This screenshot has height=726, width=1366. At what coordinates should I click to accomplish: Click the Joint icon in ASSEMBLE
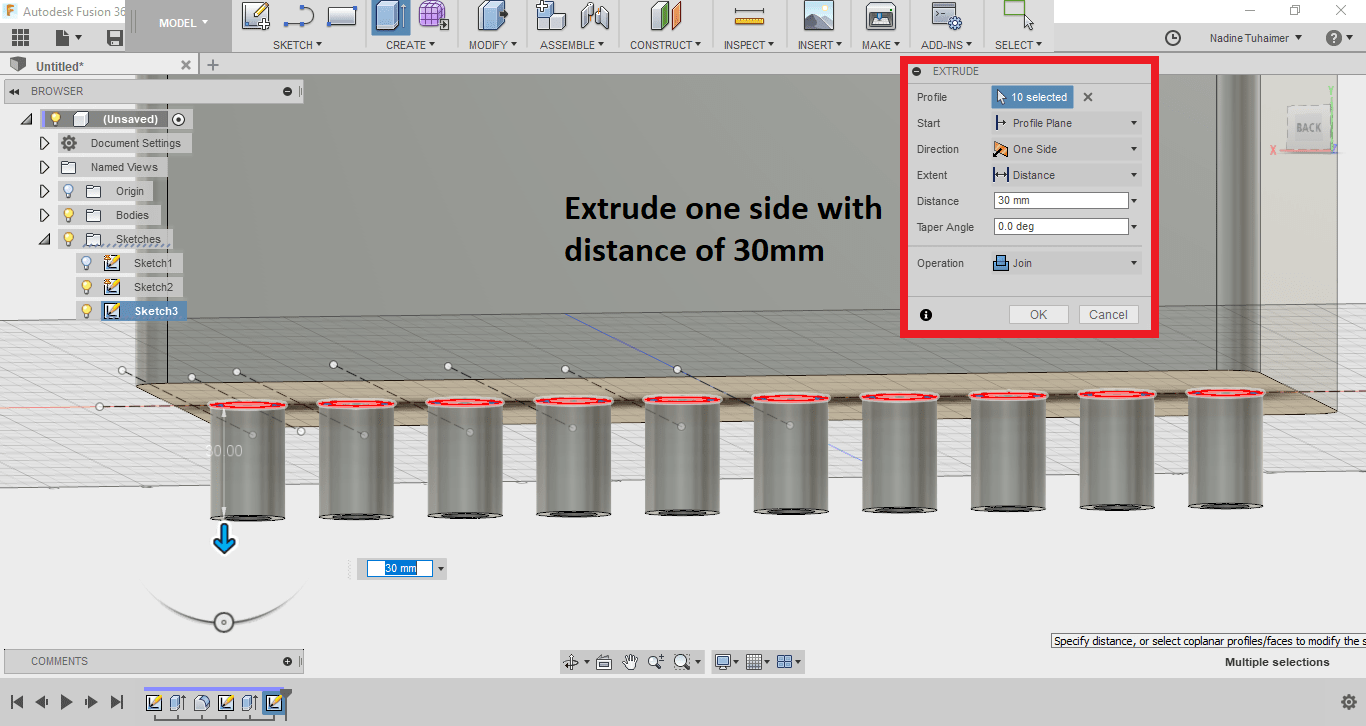595,16
